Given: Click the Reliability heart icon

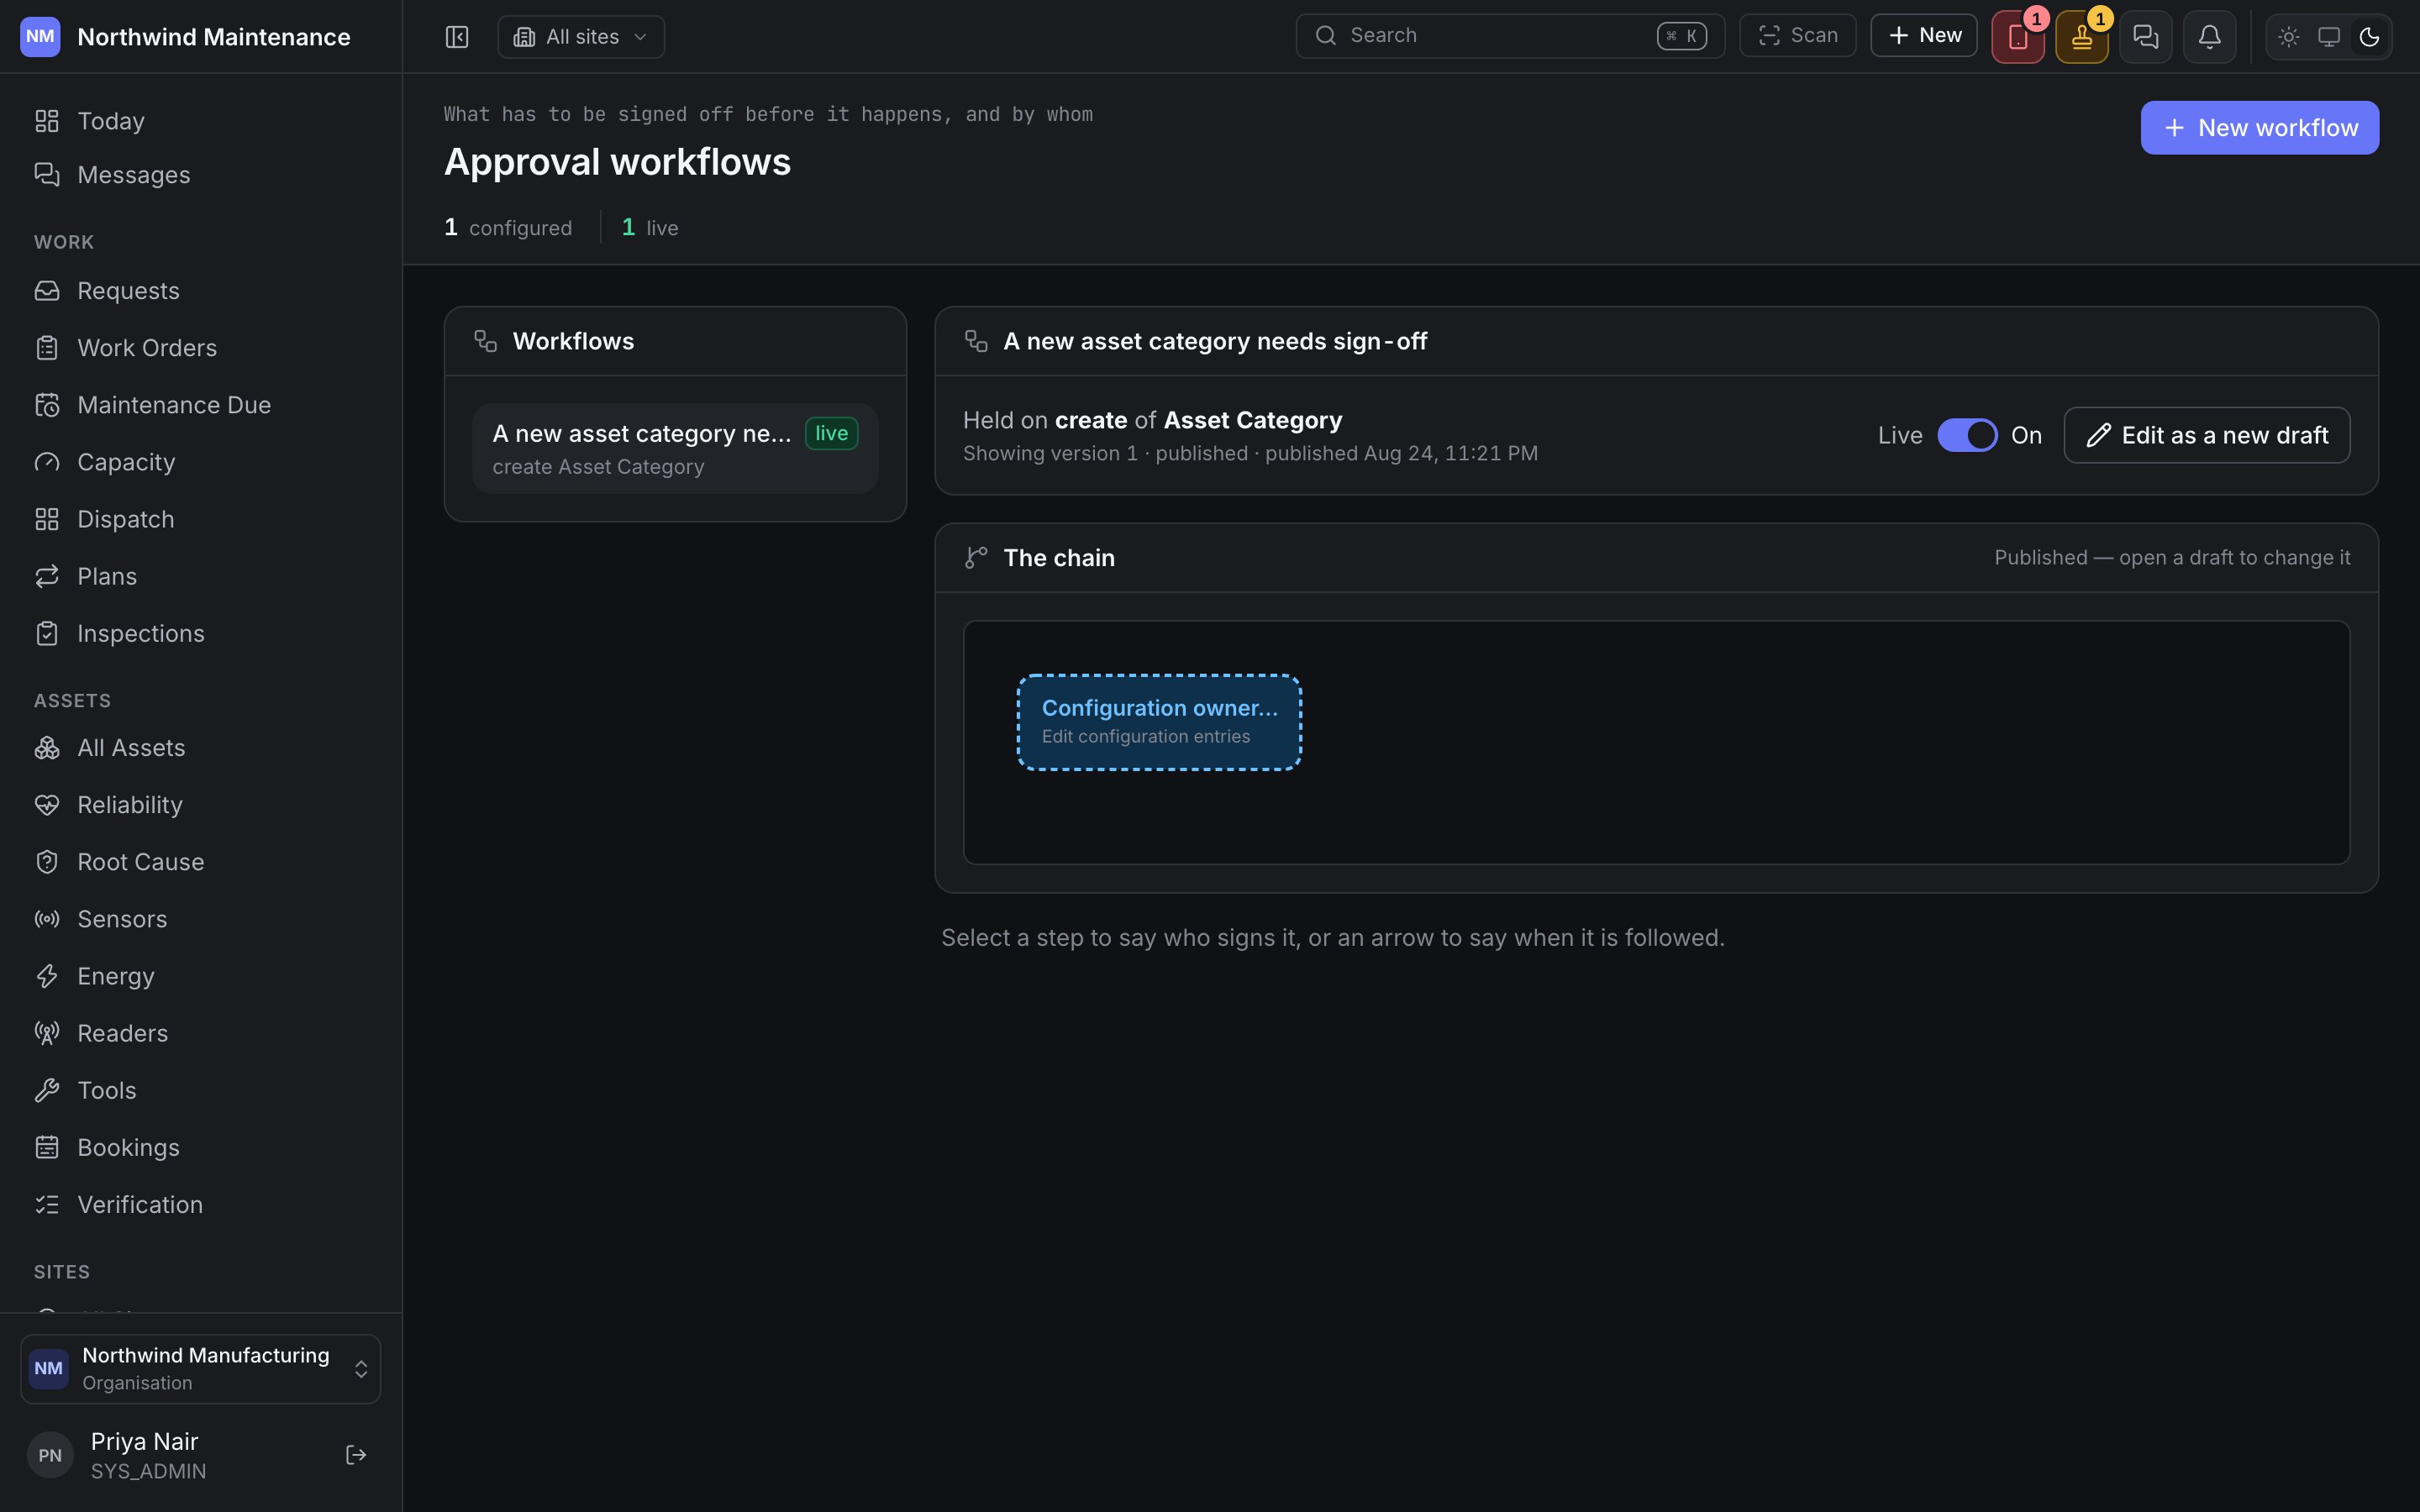Looking at the screenshot, I should point(47,805).
